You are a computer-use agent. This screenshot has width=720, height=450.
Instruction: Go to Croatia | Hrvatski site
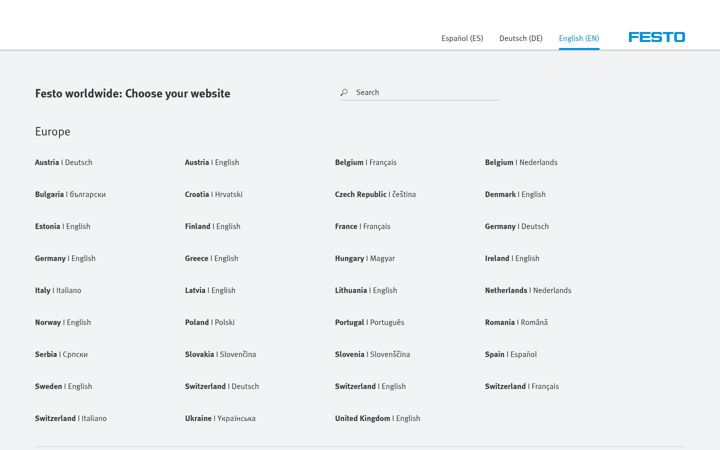coord(214,194)
